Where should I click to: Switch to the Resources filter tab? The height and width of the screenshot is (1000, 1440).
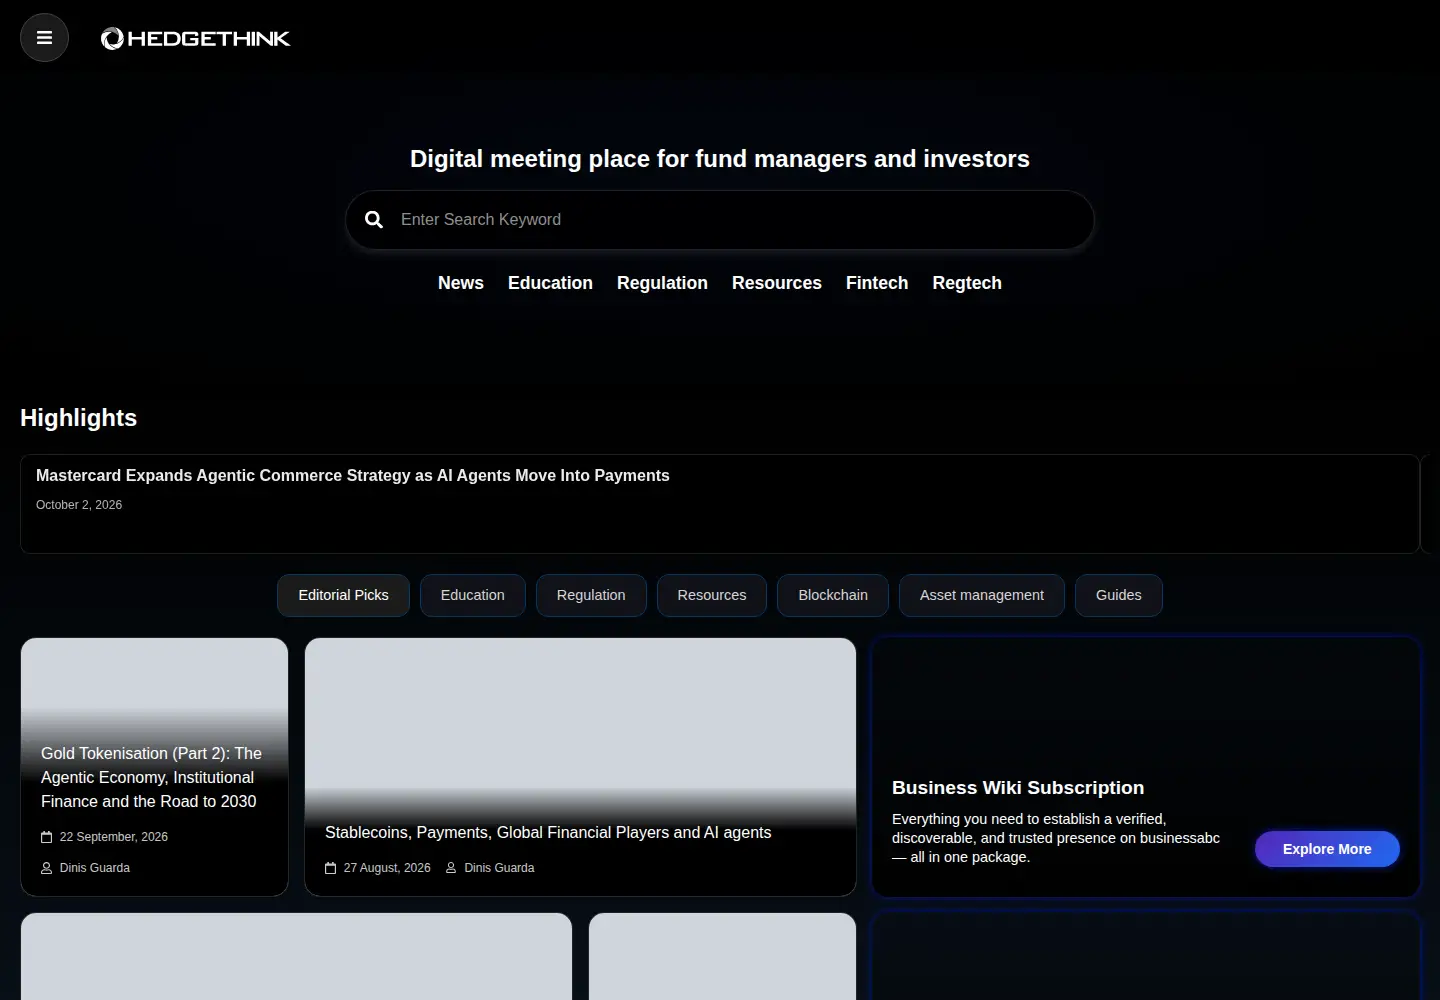712,595
